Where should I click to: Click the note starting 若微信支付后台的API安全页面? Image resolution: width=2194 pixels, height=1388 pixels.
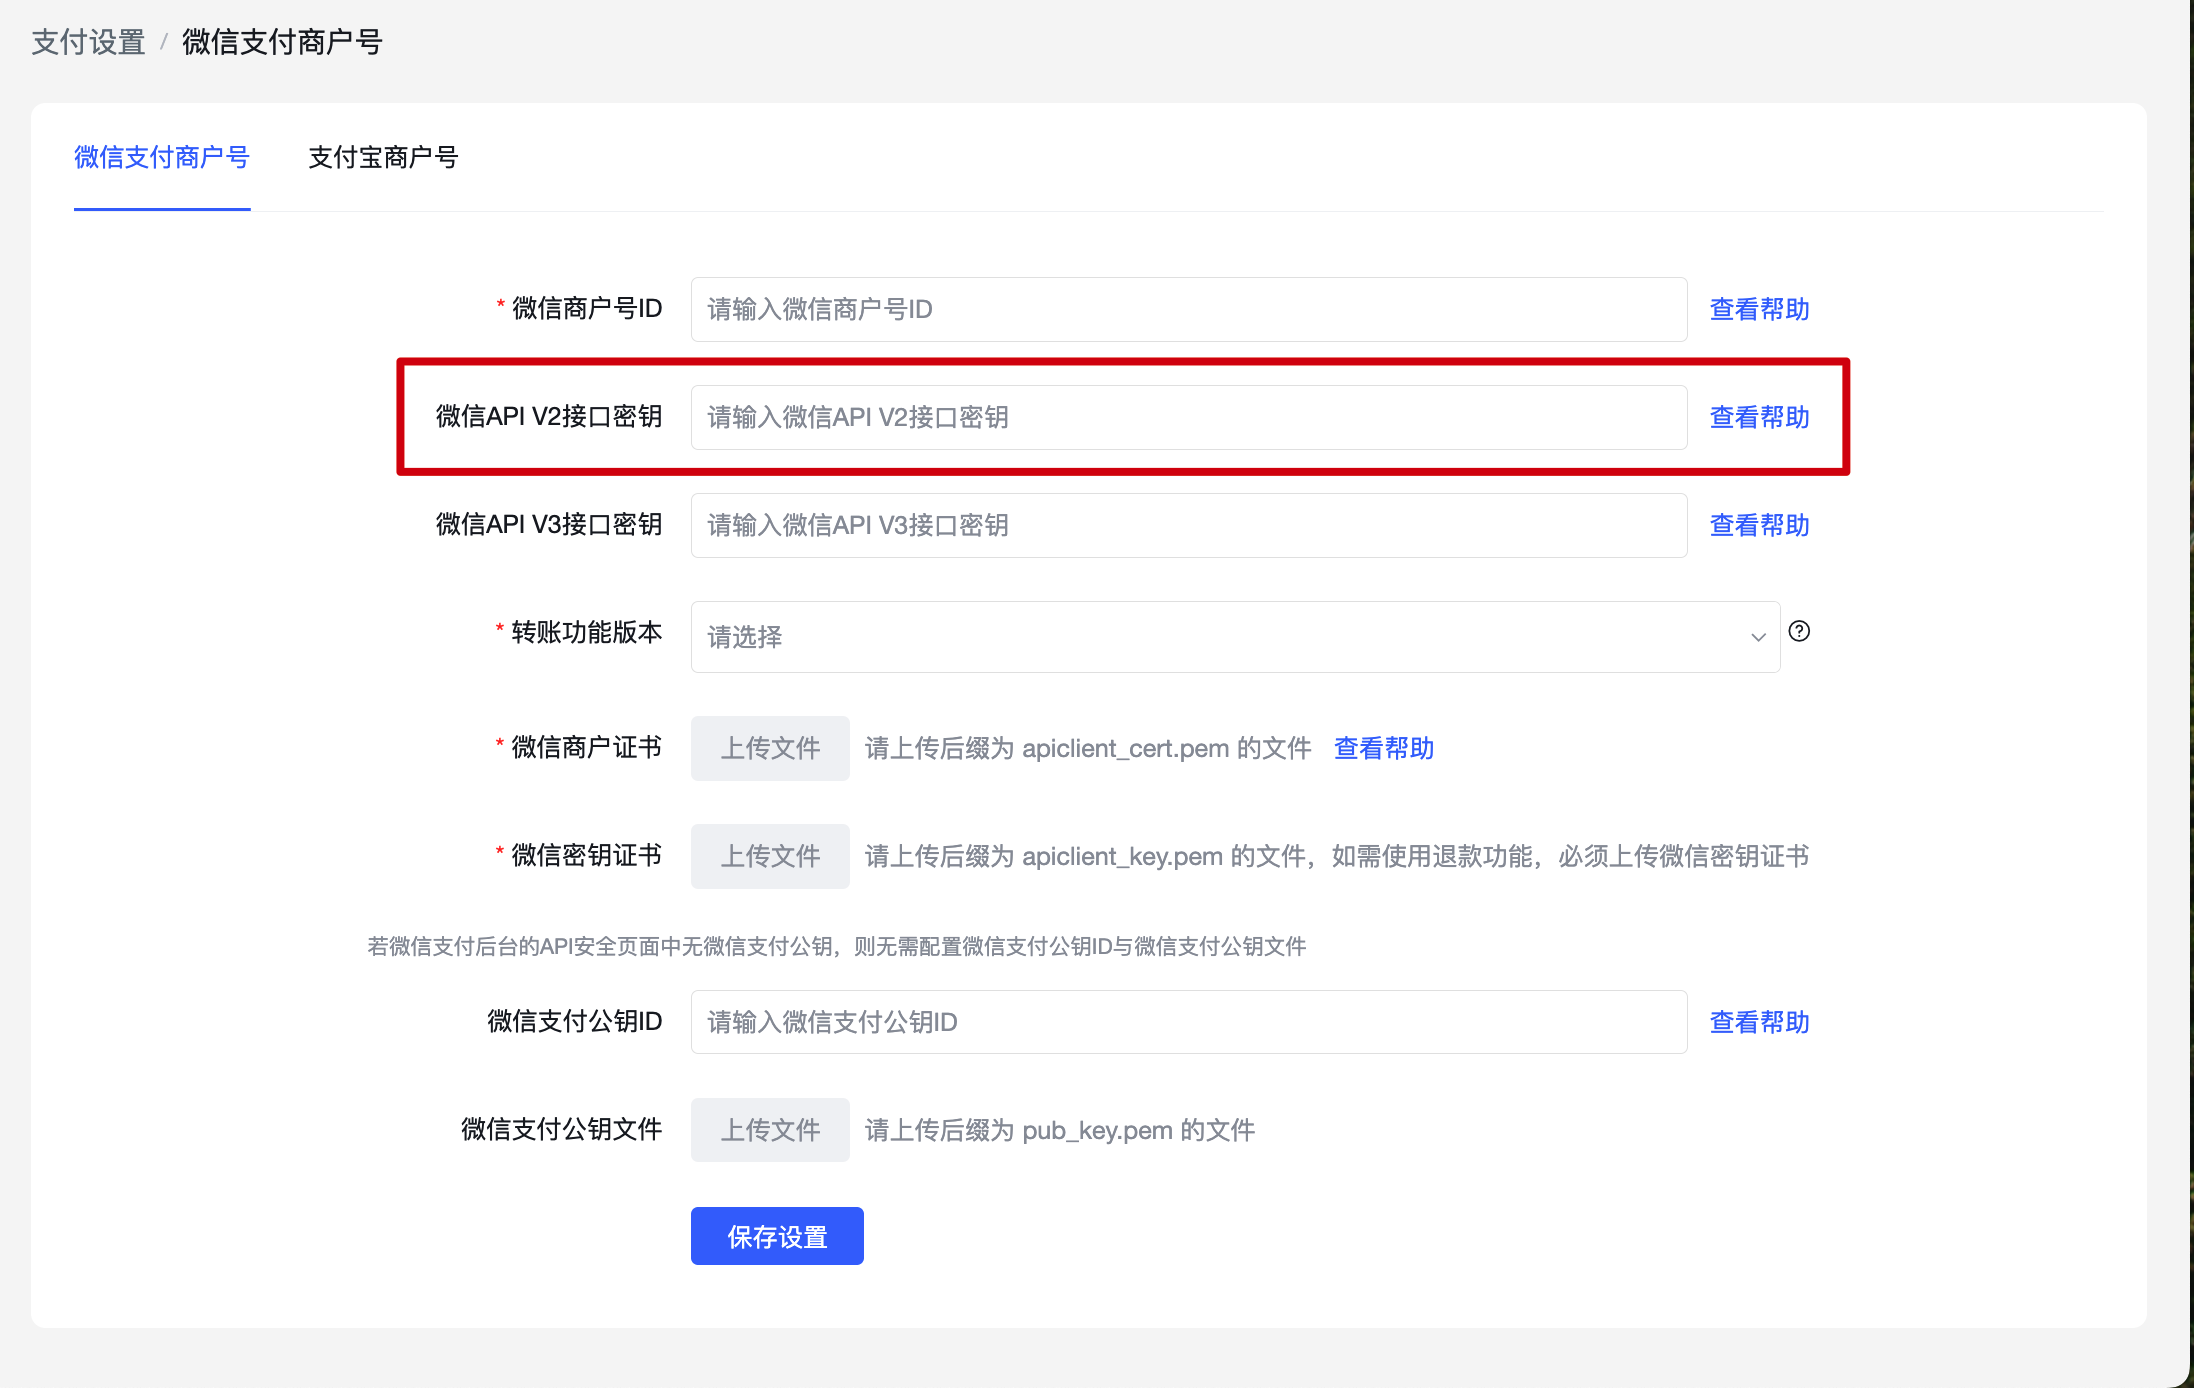[x=836, y=946]
